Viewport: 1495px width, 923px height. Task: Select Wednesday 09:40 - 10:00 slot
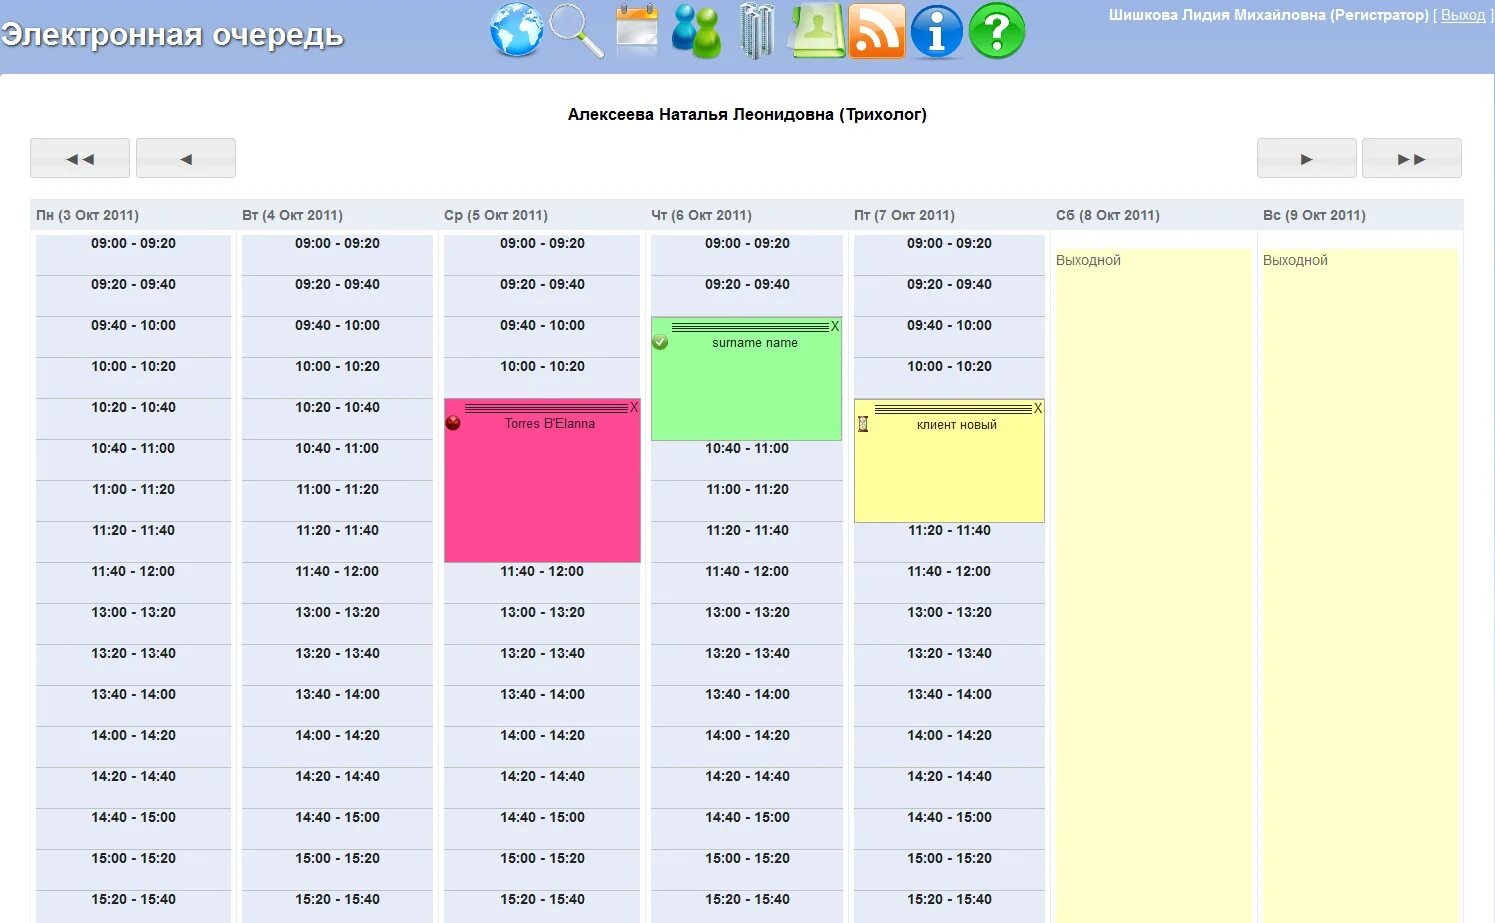pyautogui.click(x=542, y=336)
